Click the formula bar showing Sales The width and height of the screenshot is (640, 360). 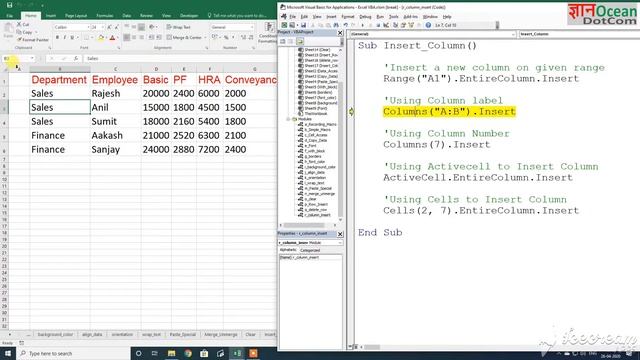180,58
